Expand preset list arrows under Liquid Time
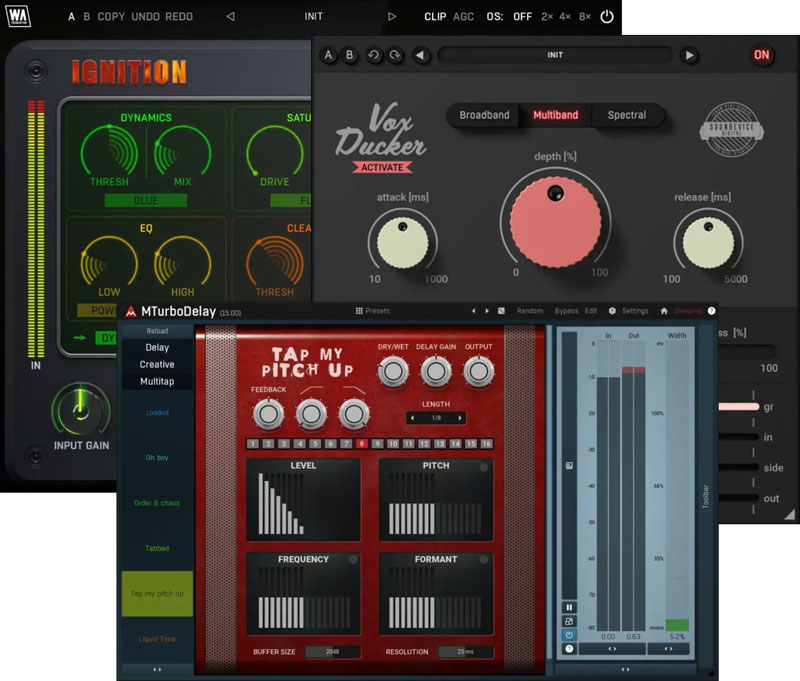 pos(157,669)
